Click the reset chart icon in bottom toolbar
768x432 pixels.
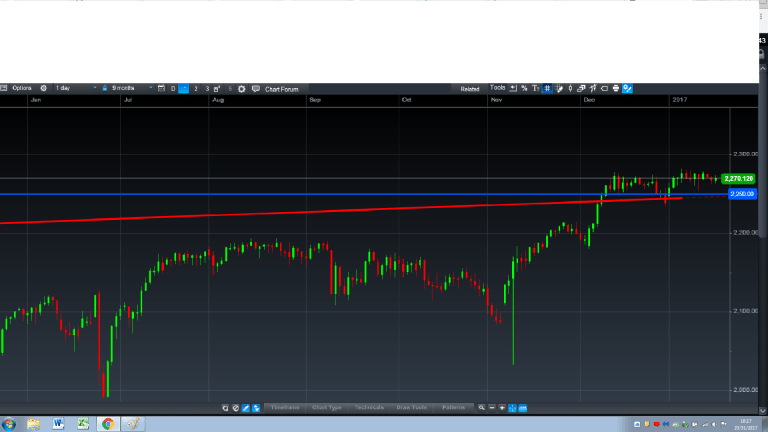point(225,408)
